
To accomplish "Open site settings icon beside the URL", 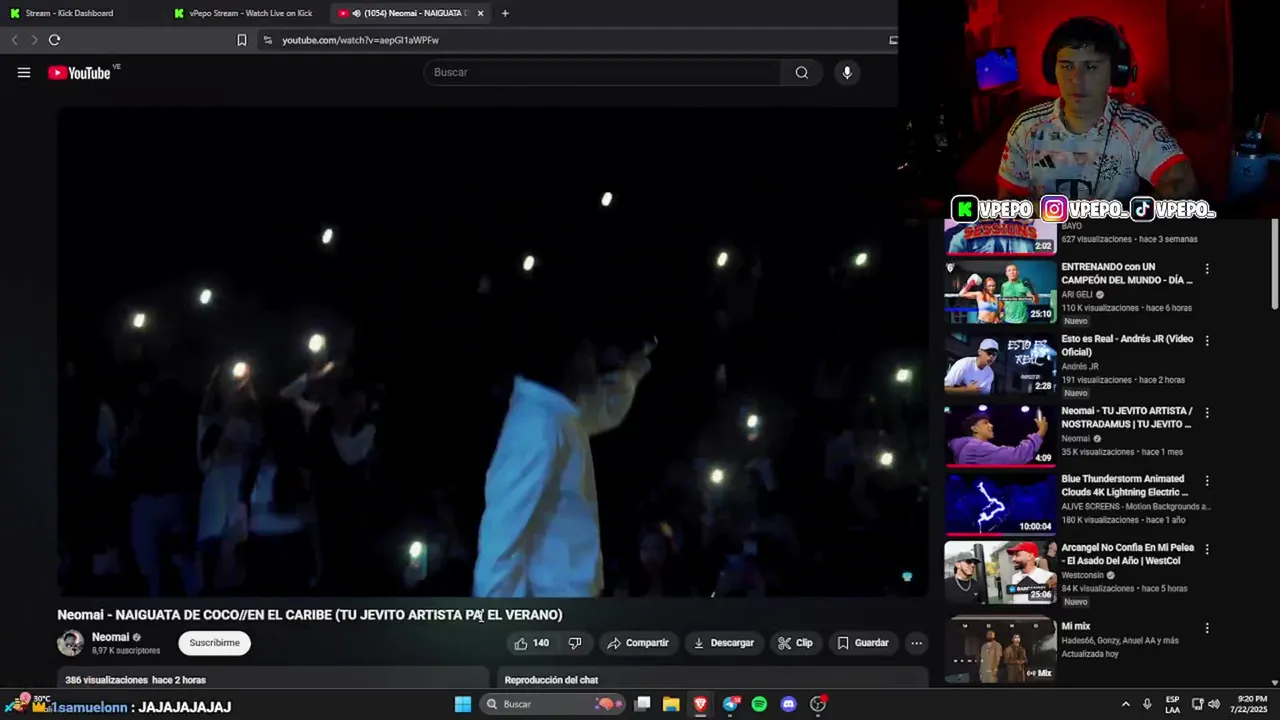I will click(267, 40).
